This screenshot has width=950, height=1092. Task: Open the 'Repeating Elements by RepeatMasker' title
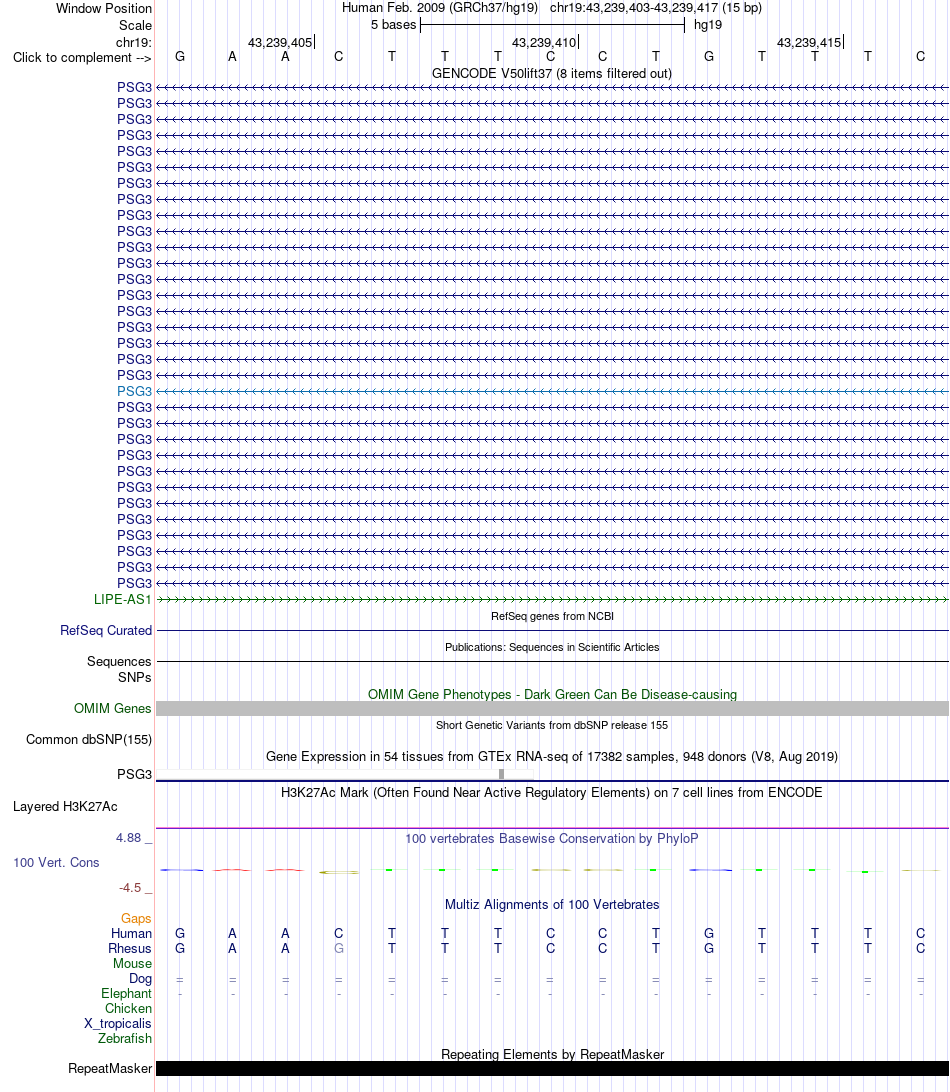pos(552,1054)
